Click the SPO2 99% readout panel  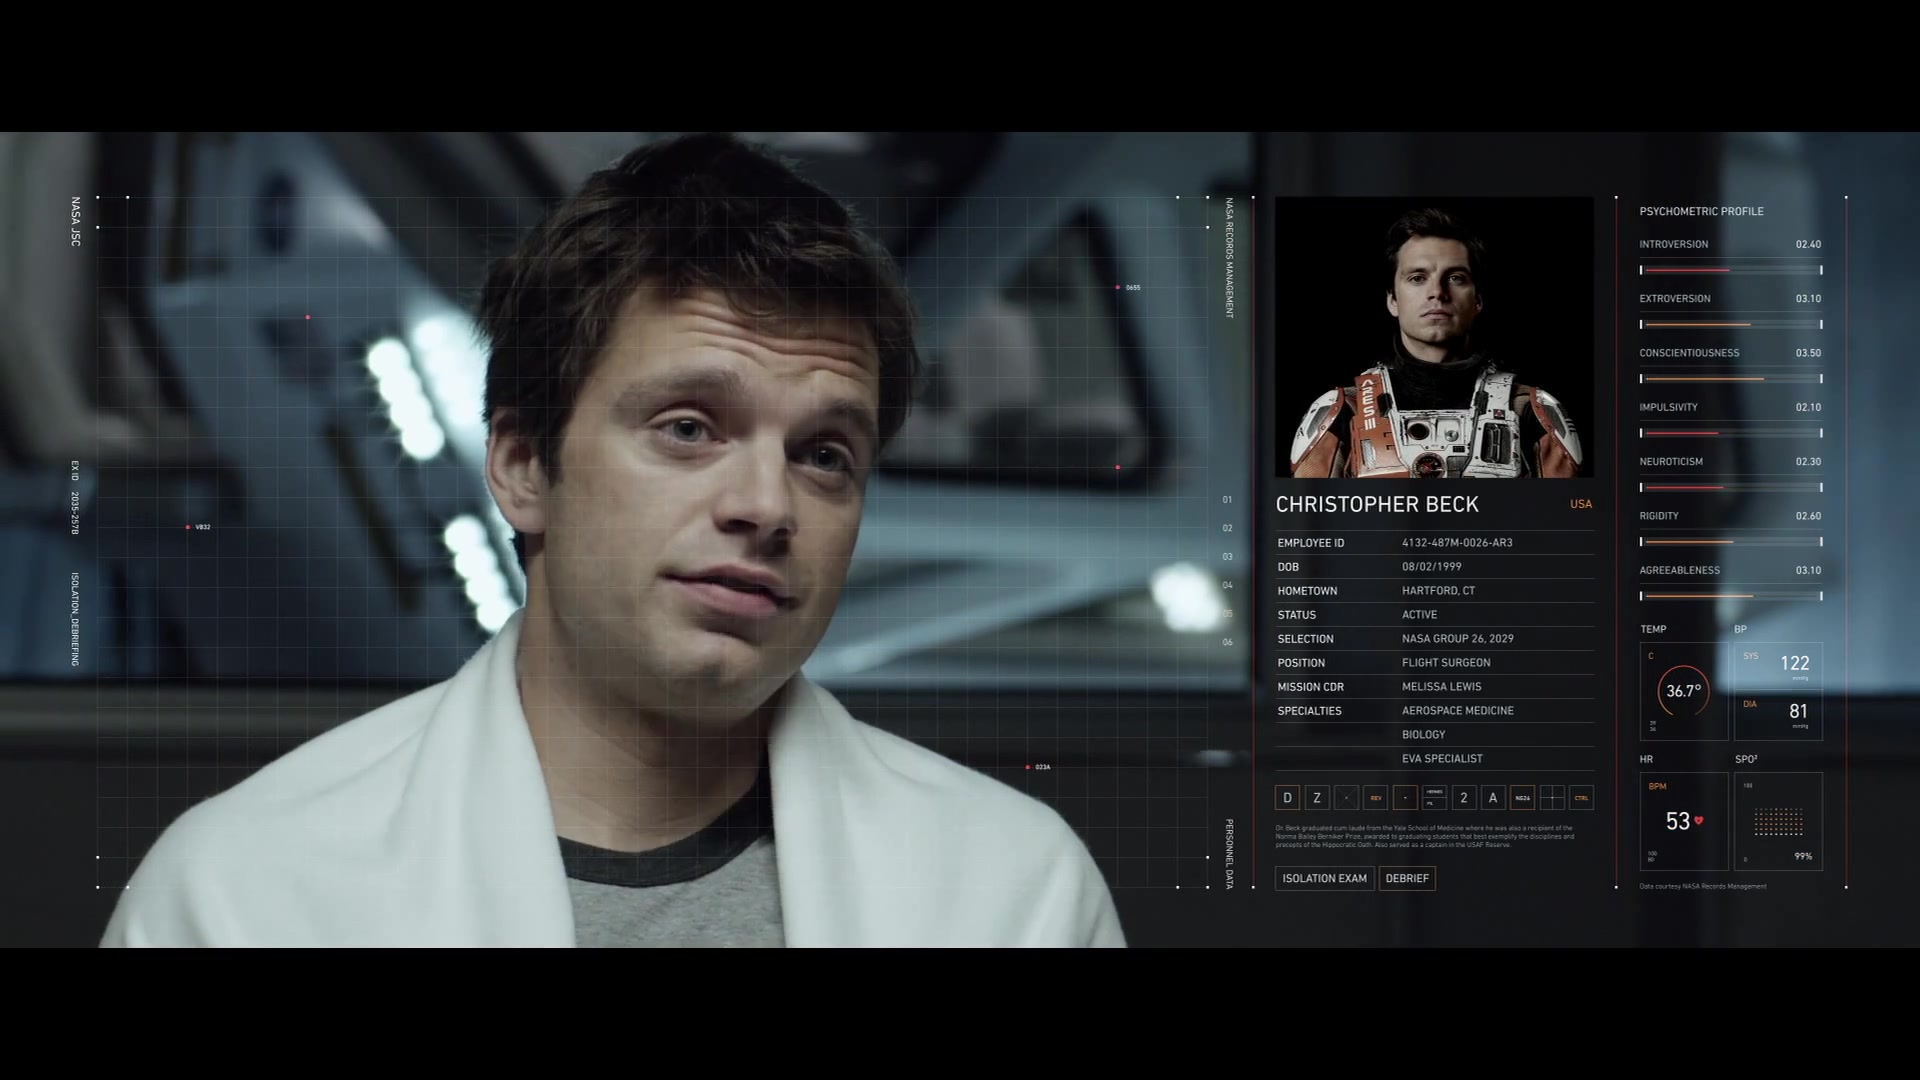click(x=1779, y=822)
